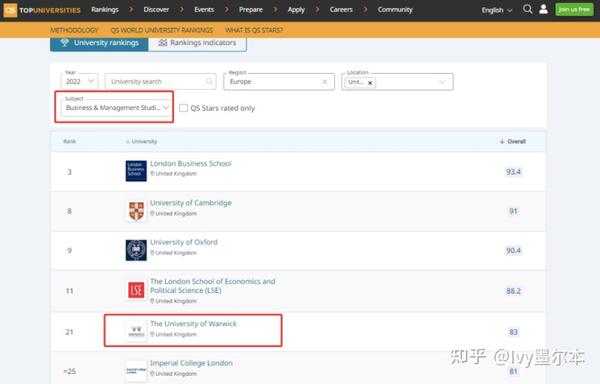Open the Region Europe dropdown
Image resolution: width=600 pixels, height=384 pixels.
pyautogui.click(x=279, y=81)
